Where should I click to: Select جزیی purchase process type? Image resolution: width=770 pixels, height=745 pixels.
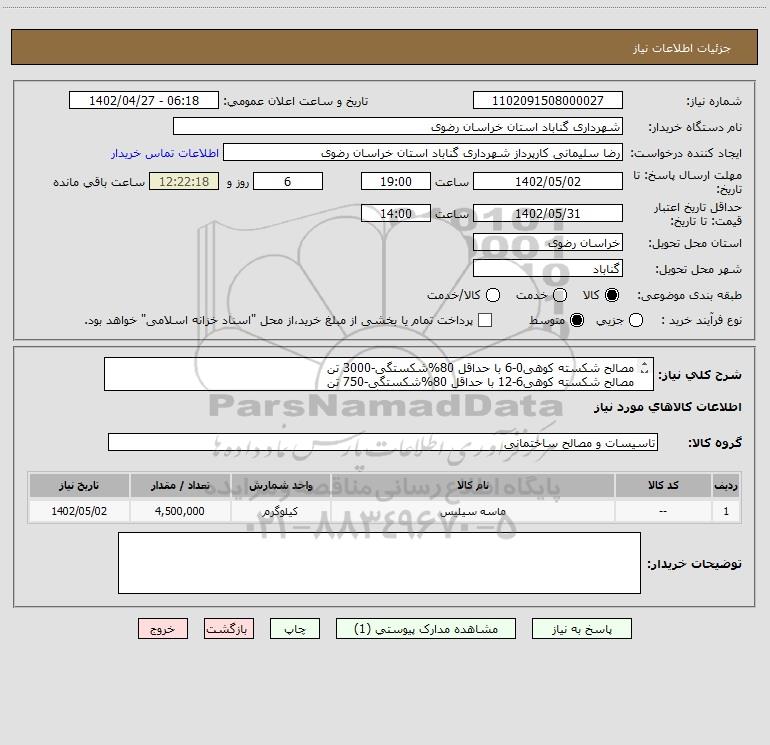[636, 320]
